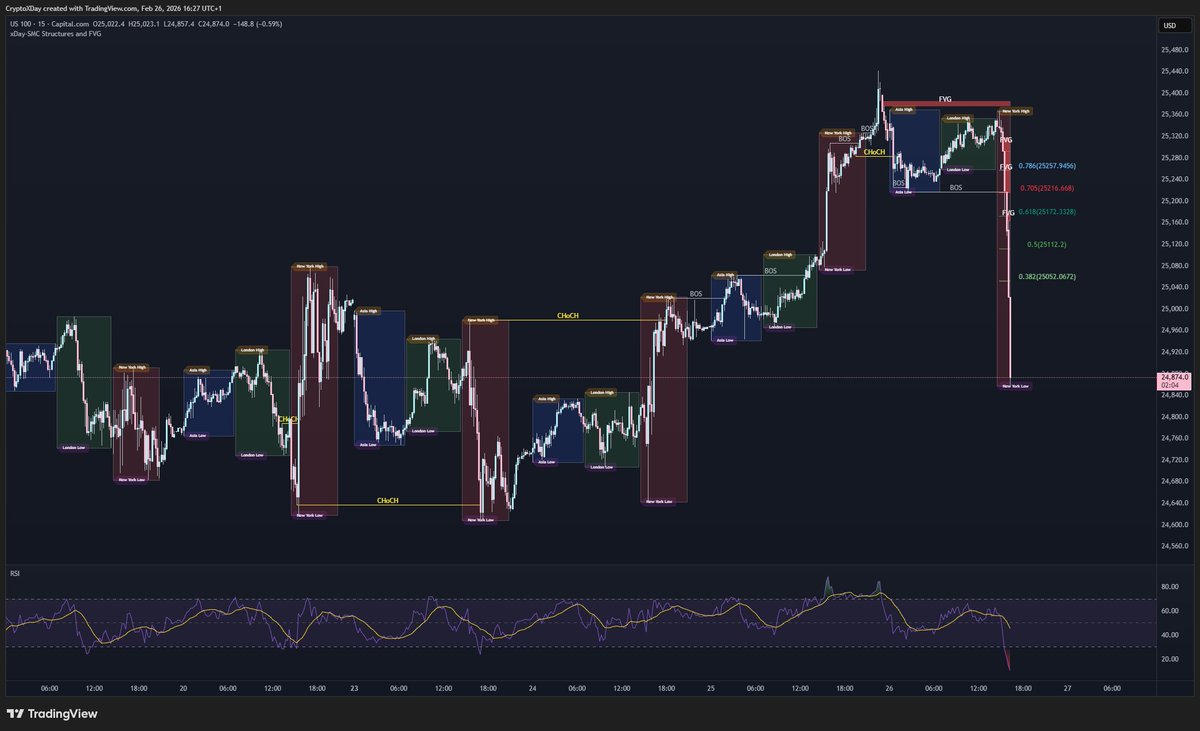
Task: Click the CHoCH label near the 24,640 level
Action: tap(388, 500)
